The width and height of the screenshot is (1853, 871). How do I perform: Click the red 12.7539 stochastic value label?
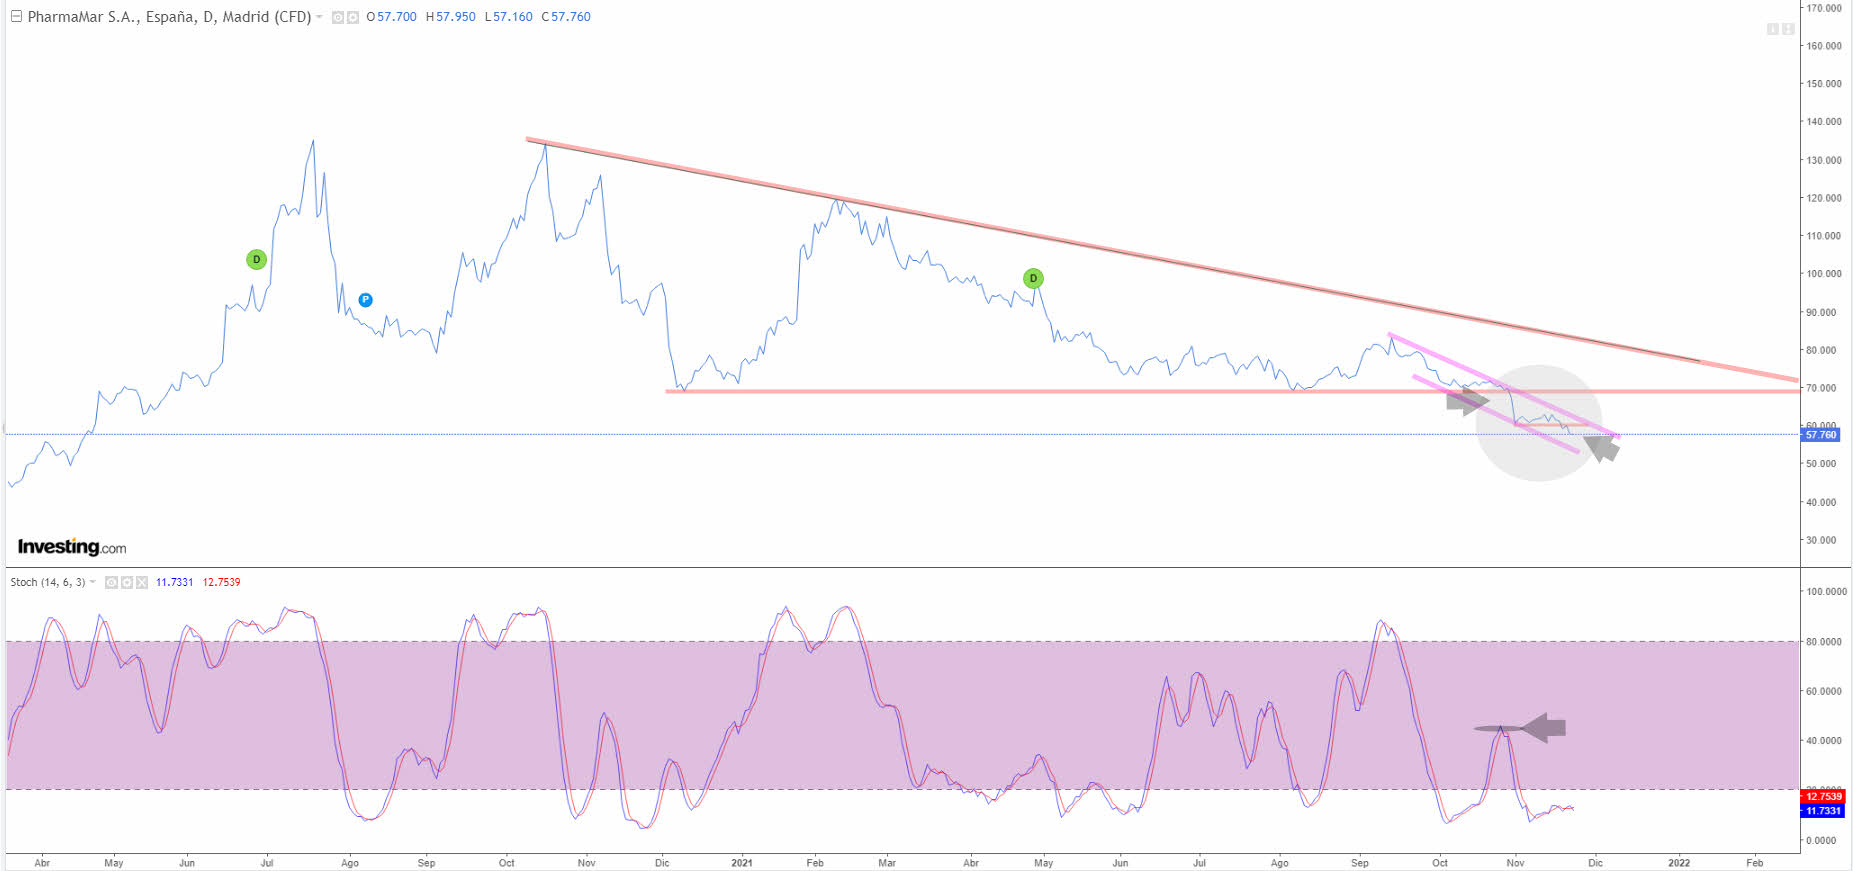click(1822, 797)
